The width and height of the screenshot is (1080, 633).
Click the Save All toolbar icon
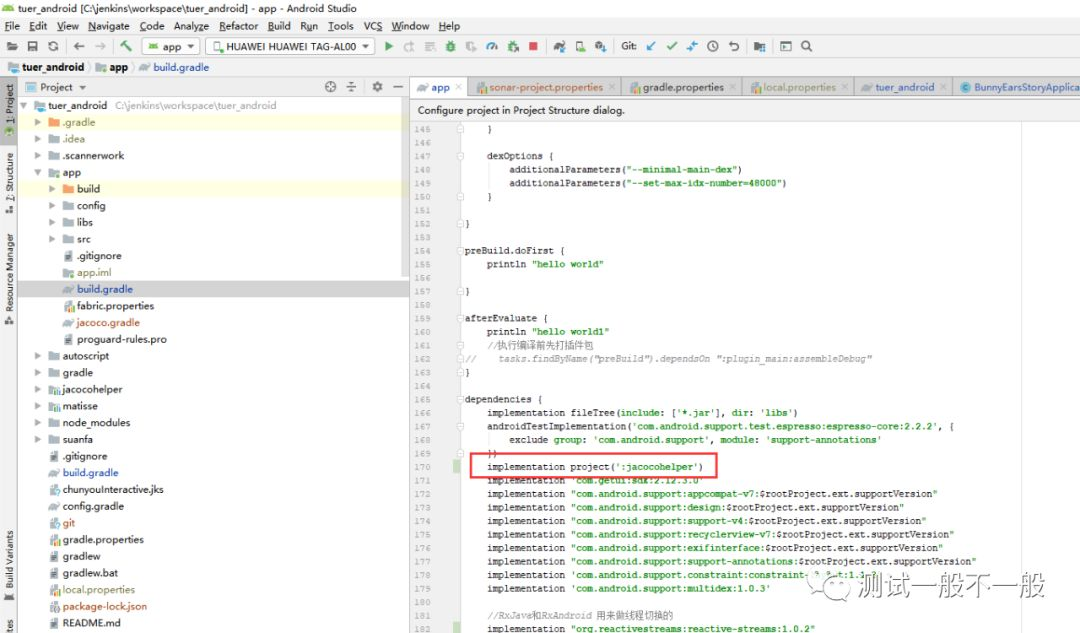pyautogui.click(x=33, y=46)
